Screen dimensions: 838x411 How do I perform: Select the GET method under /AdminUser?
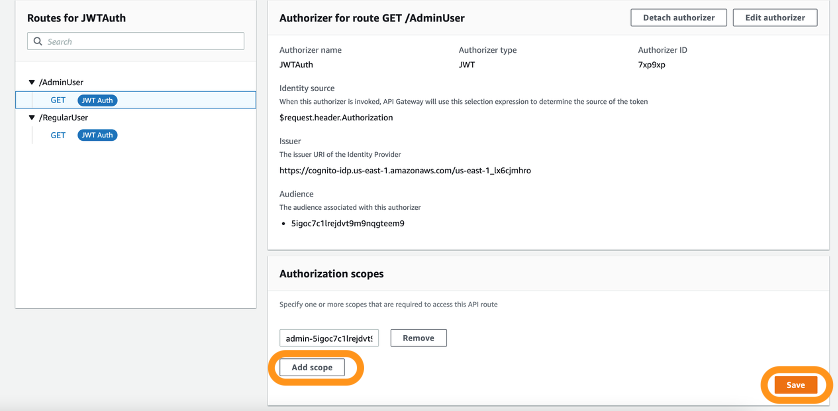[x=58, y=100]
